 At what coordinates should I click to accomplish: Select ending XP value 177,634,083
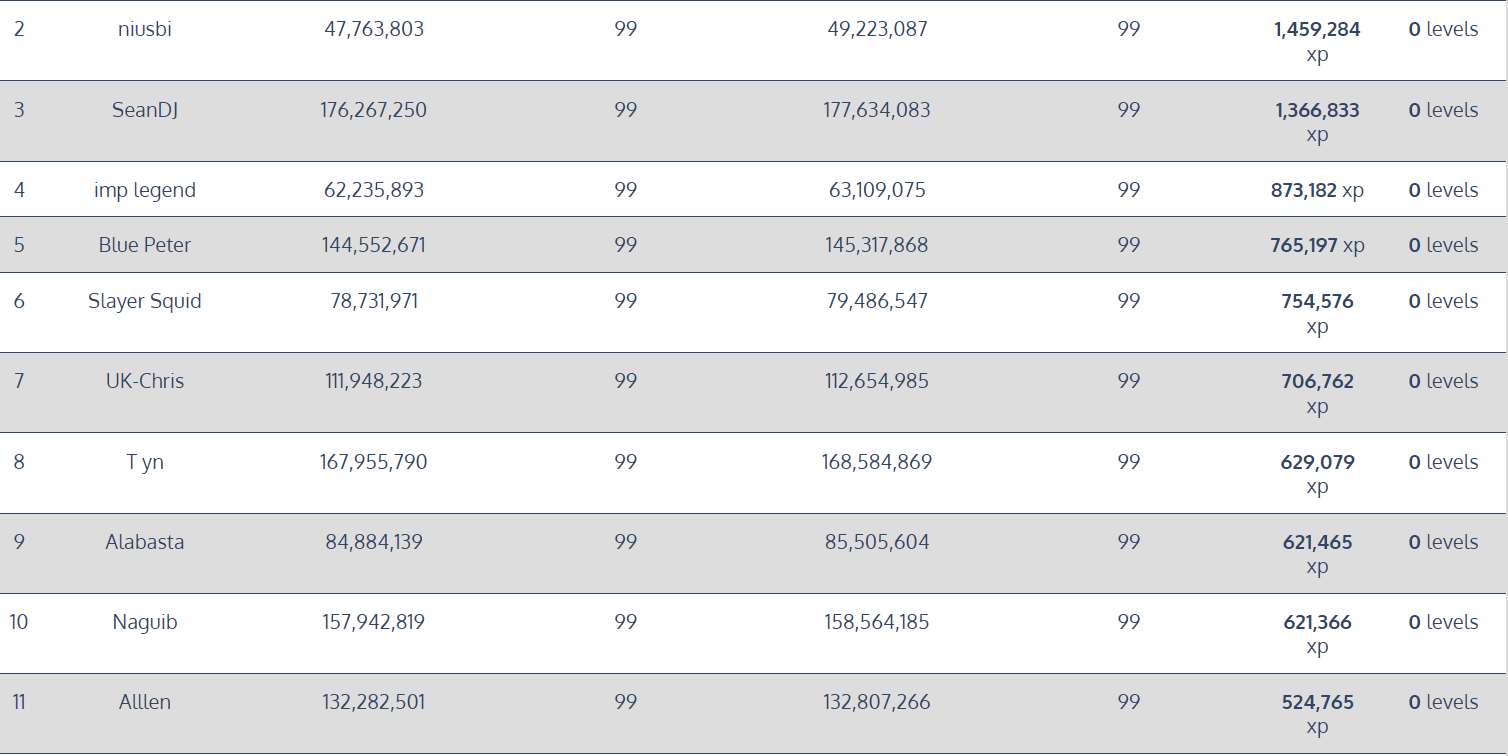click(877, 110)
